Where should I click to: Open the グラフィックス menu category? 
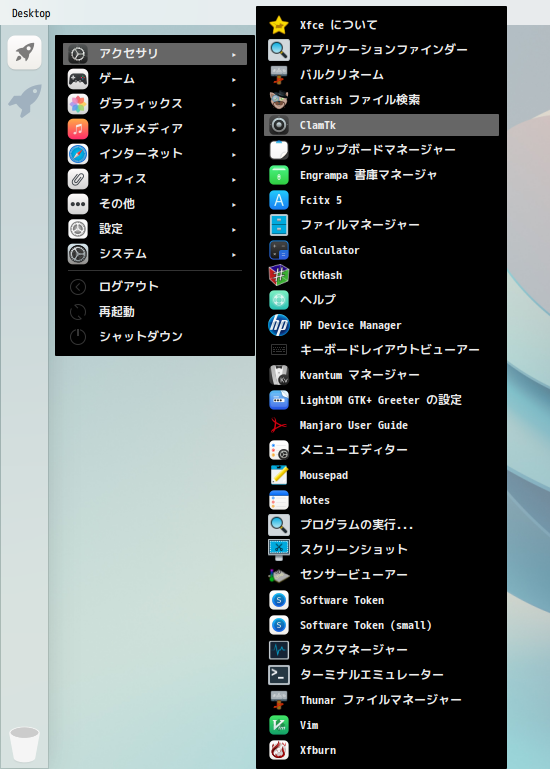[x=155, y=103]
